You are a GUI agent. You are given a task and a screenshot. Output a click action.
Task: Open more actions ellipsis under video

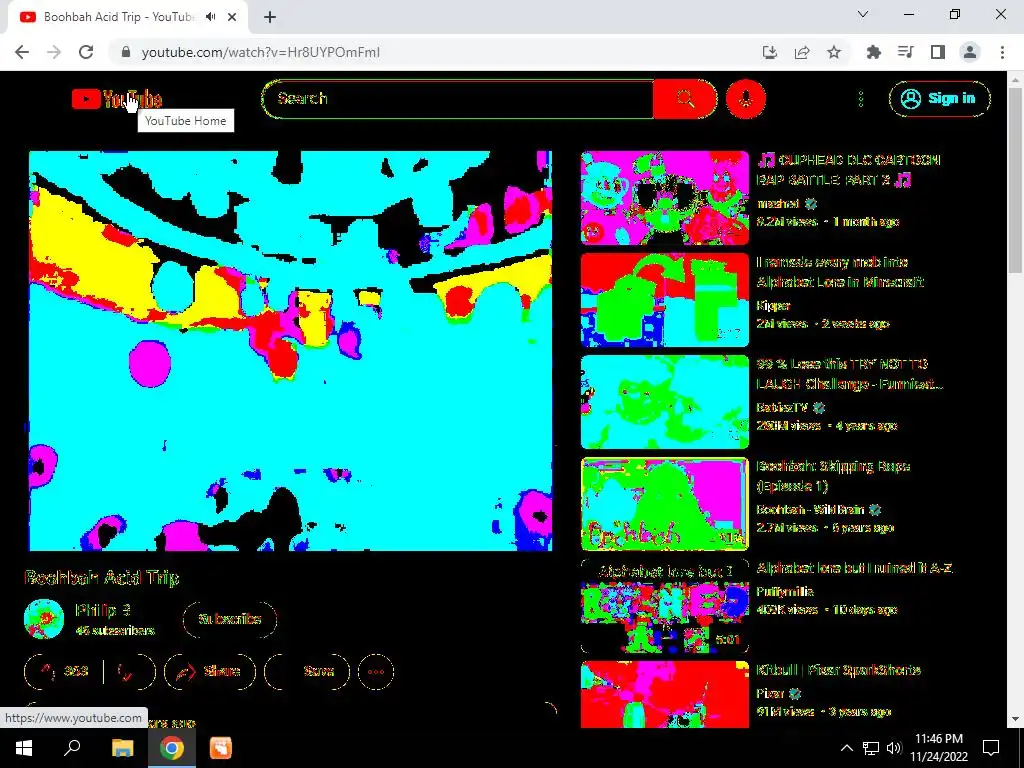(376, 671)
